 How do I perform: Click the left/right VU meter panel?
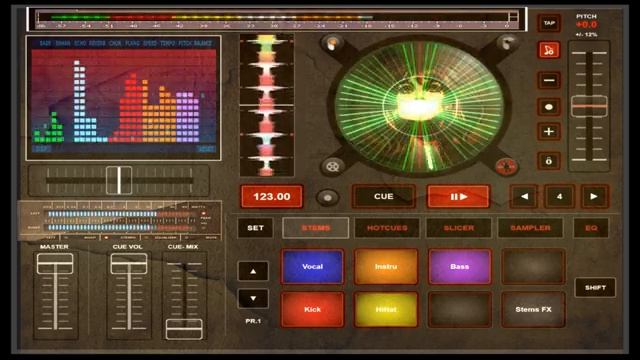point(120,220)
